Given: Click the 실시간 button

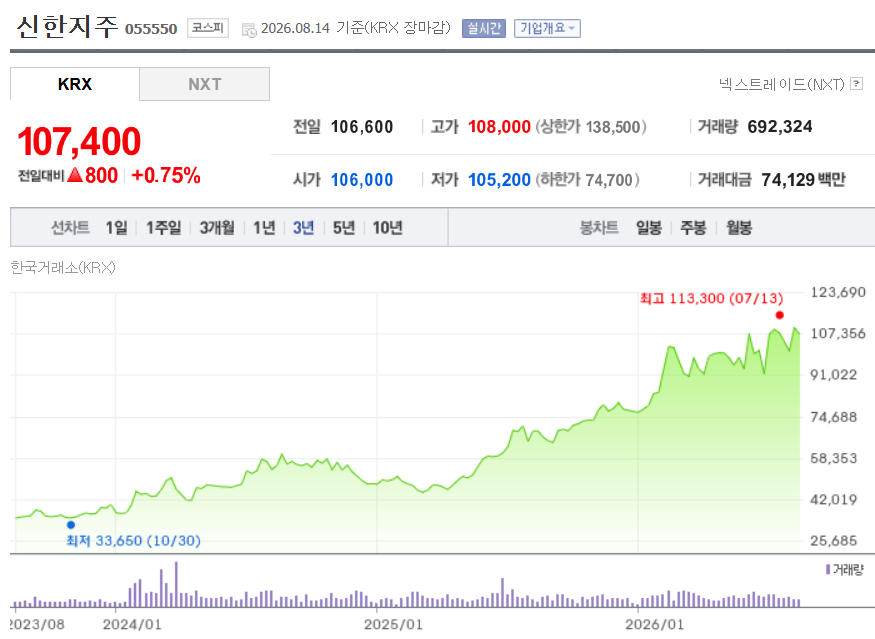Looking at the screenshot, I should pyautogui.click(x=484, y=28).
